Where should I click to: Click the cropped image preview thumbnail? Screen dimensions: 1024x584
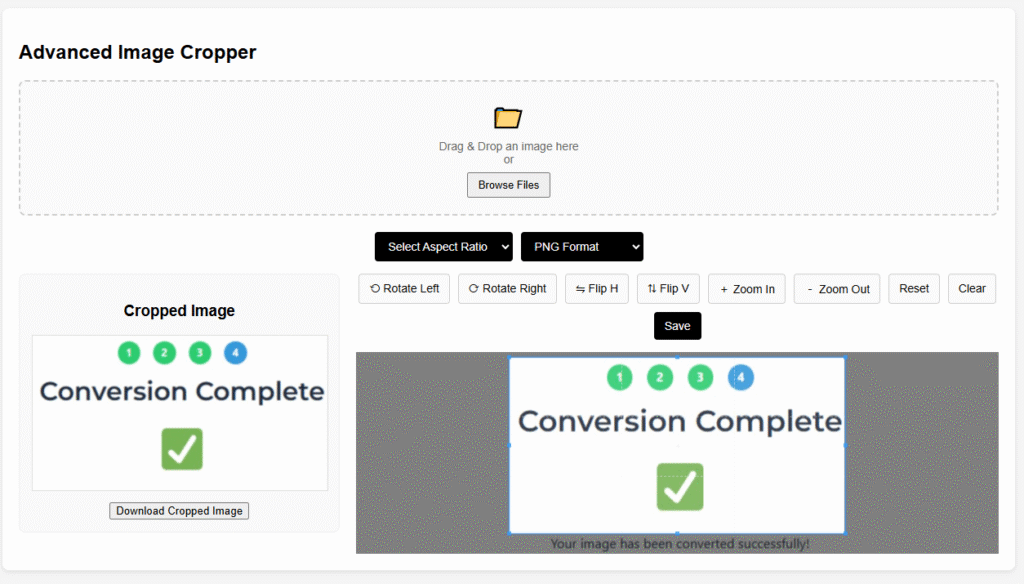pyautogui.click(x=179, y=413)
